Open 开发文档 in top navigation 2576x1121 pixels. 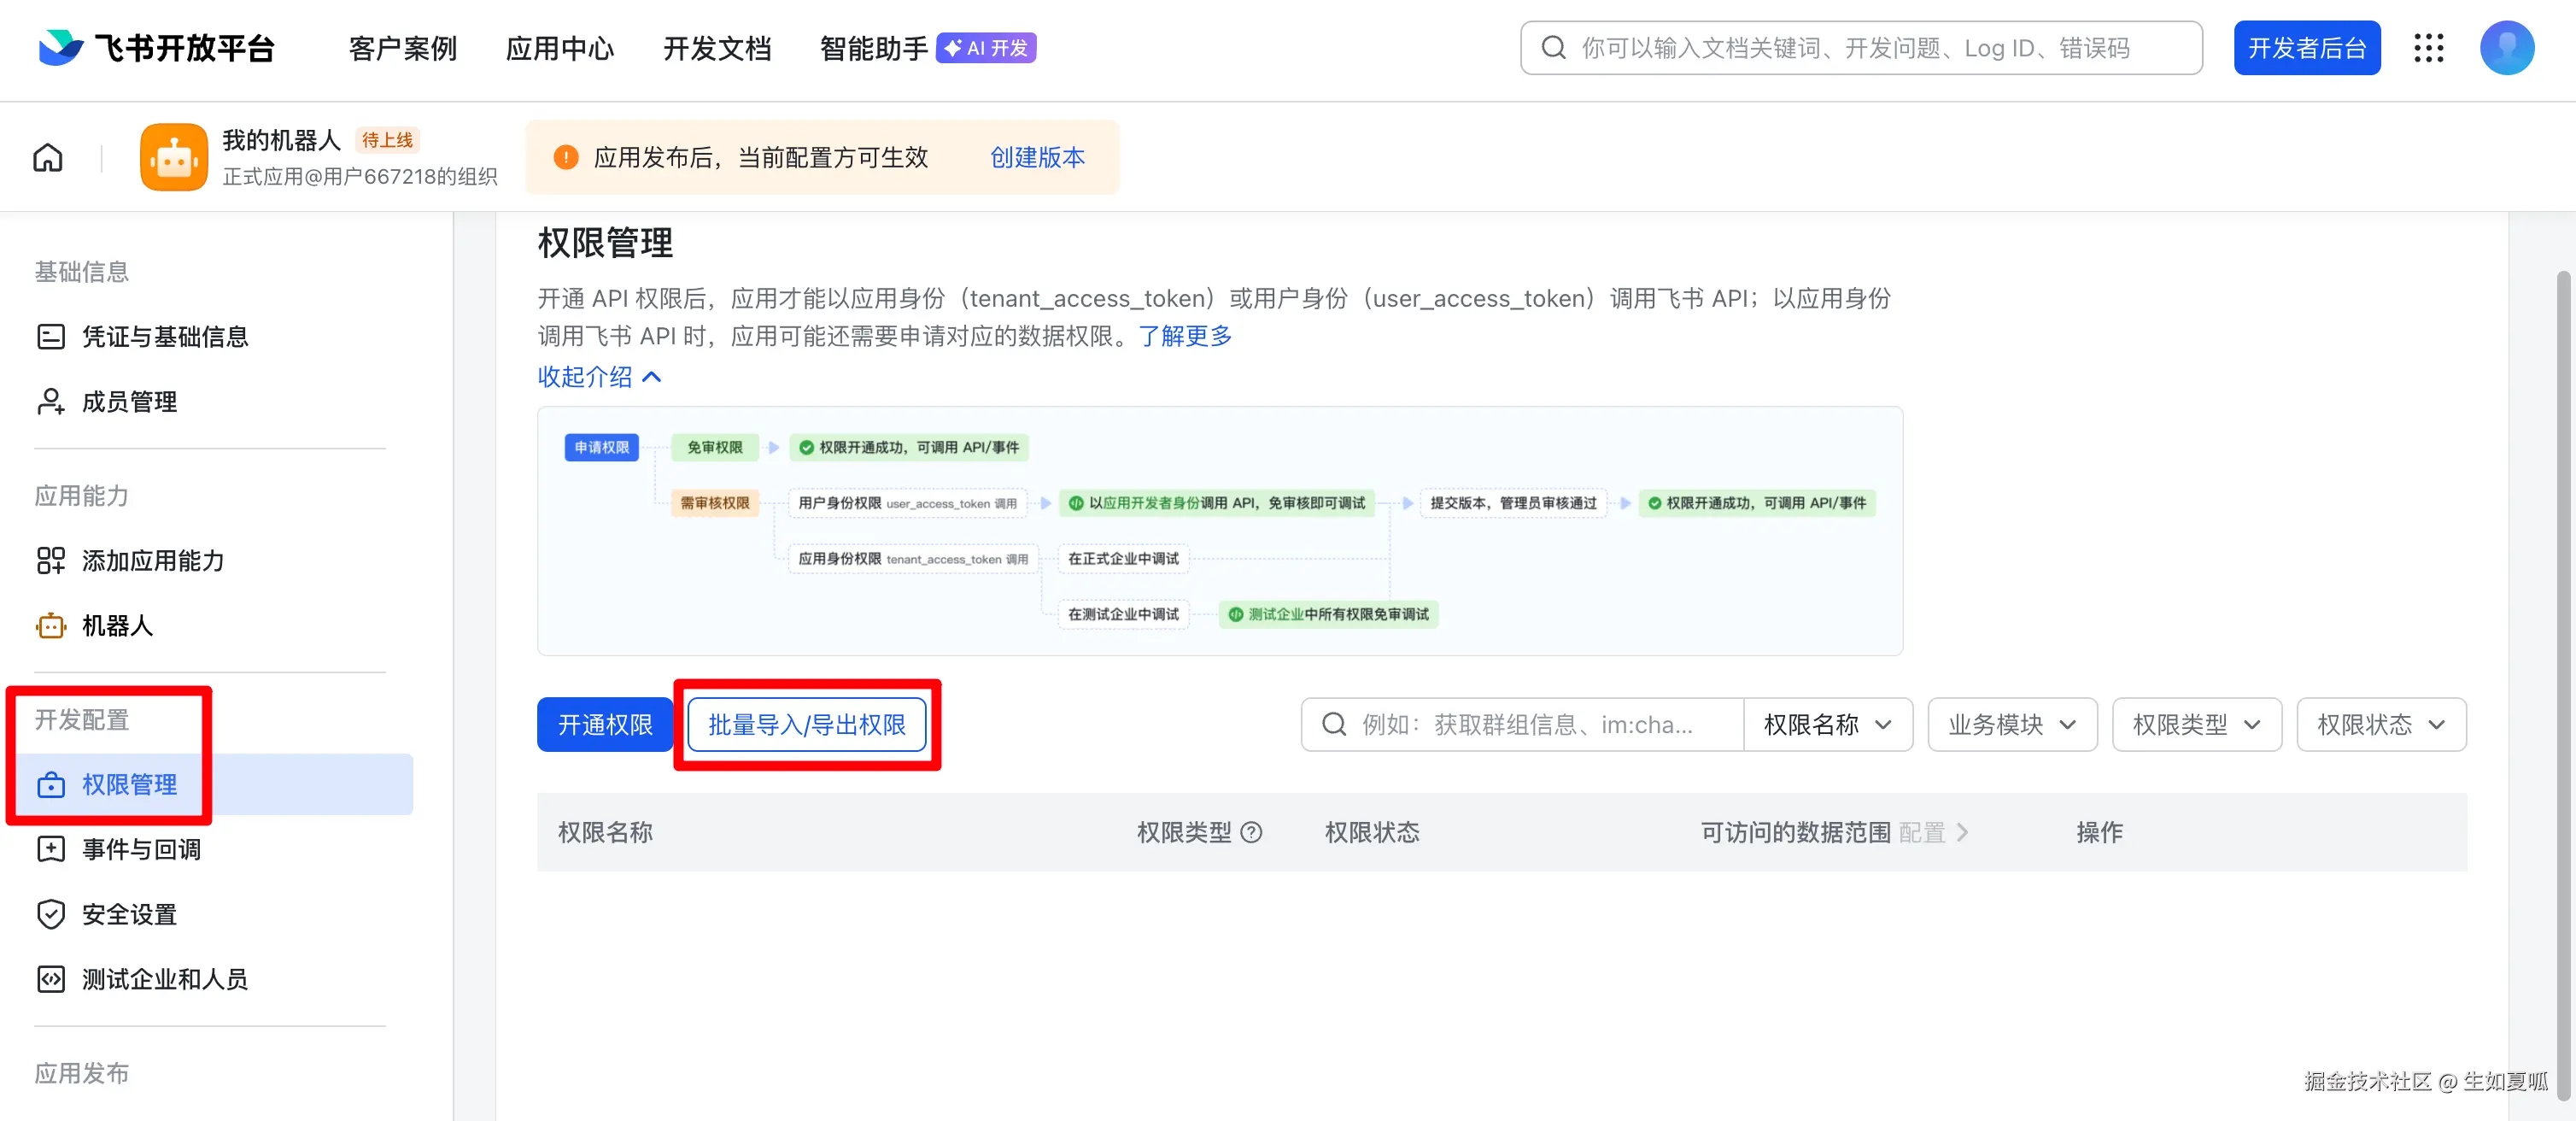(x=717, y=48)
